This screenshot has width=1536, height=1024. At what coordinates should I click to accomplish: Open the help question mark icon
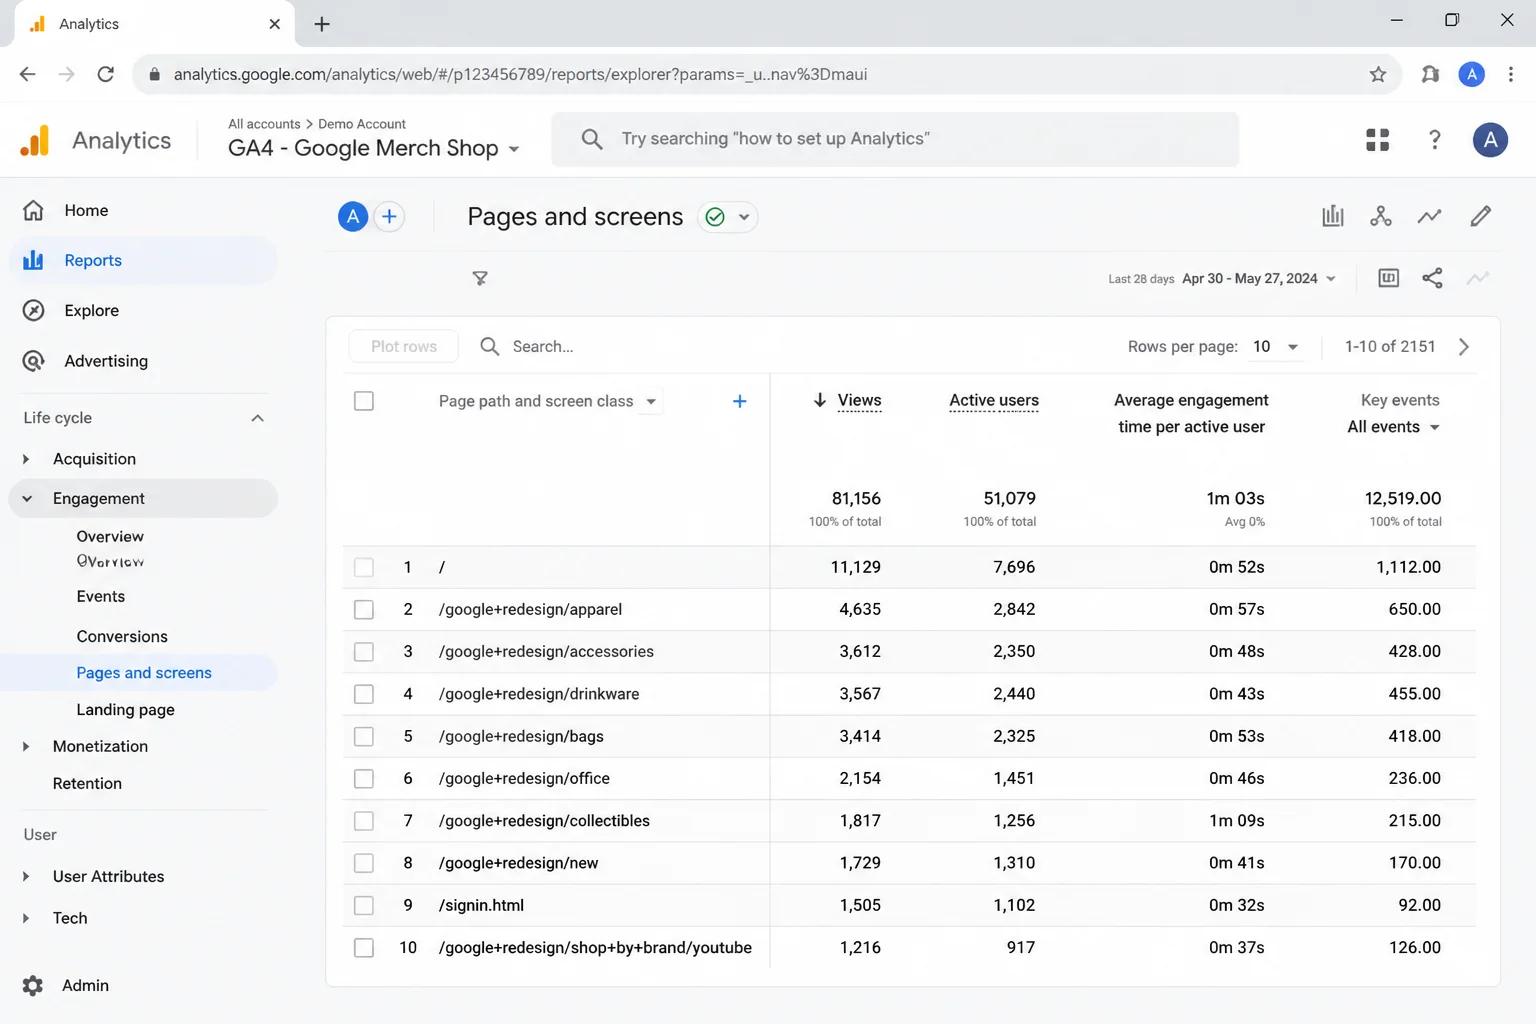(x=1434, y=140)
